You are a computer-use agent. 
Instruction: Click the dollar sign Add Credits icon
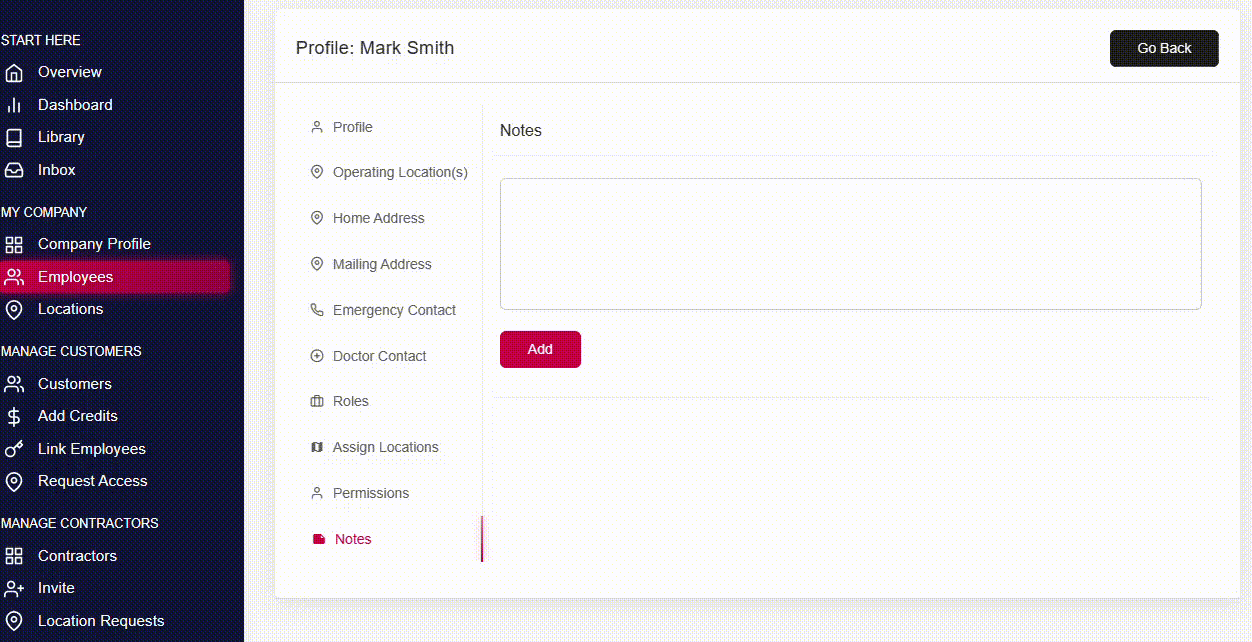click(14, 417)
